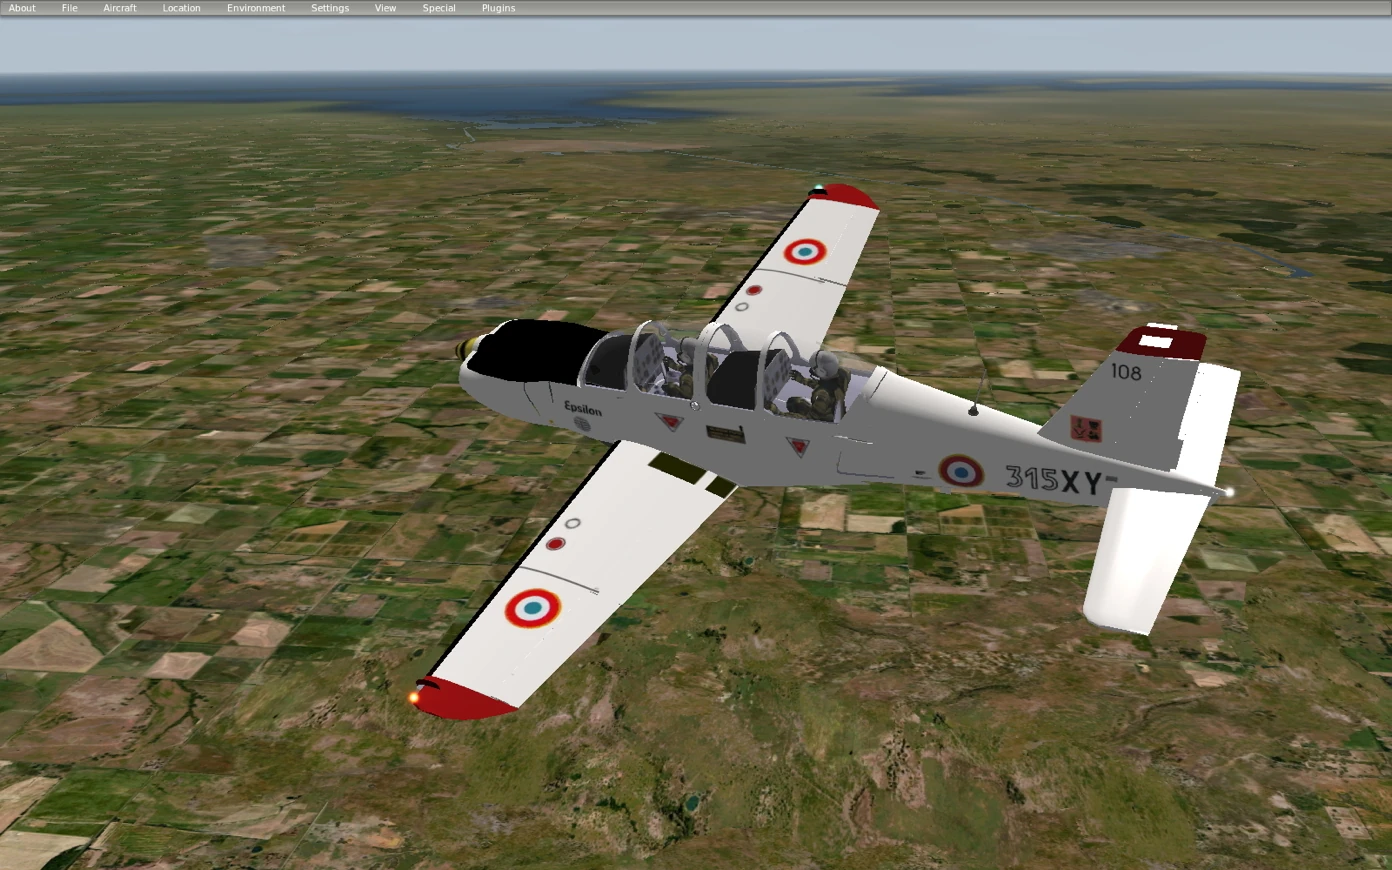Viewport: 1392px width, 870px height.
Task: Open the Special menu
Action: click(439, 8)
